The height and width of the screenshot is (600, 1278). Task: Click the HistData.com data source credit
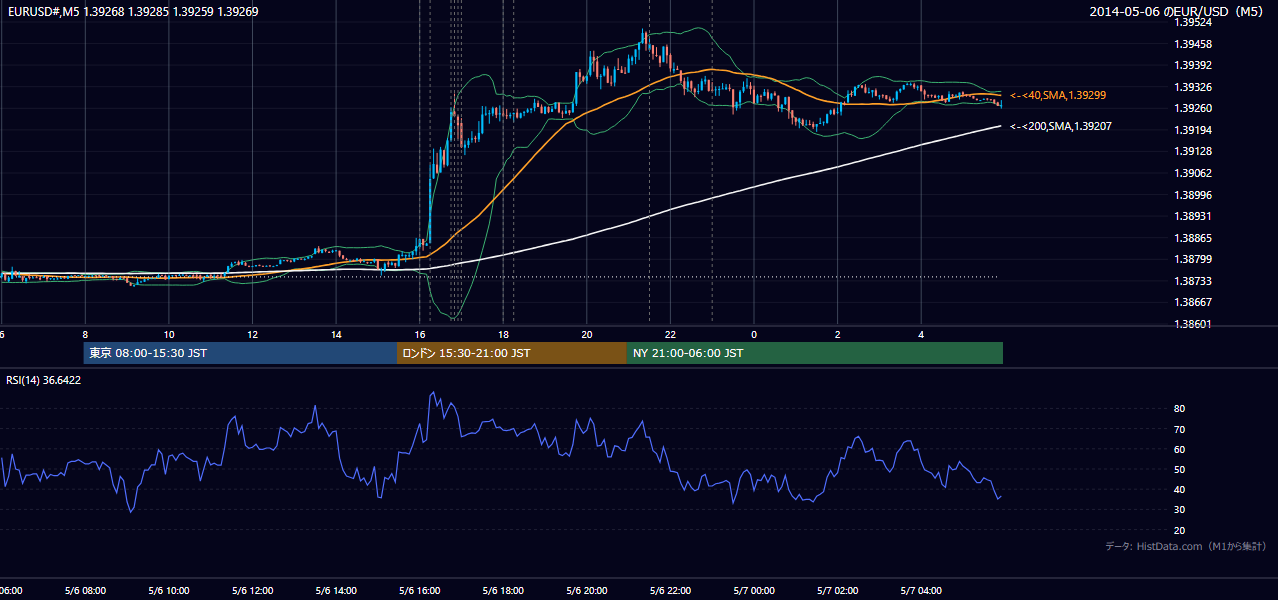(1185, 546)
